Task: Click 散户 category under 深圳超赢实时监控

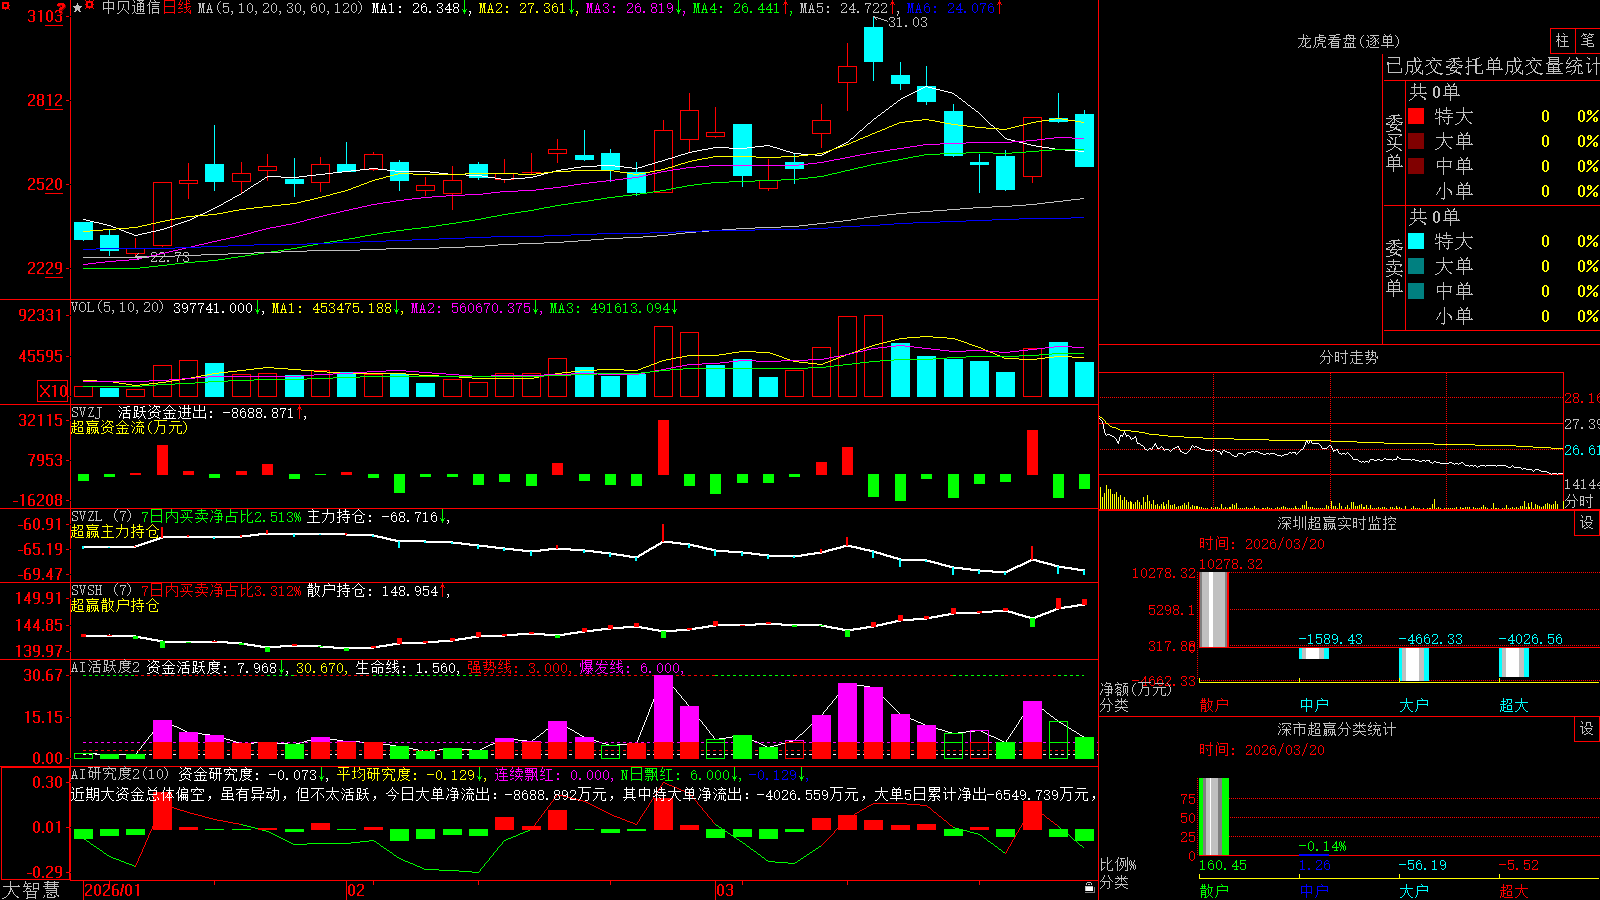Action: click(x=1214, y=705)
